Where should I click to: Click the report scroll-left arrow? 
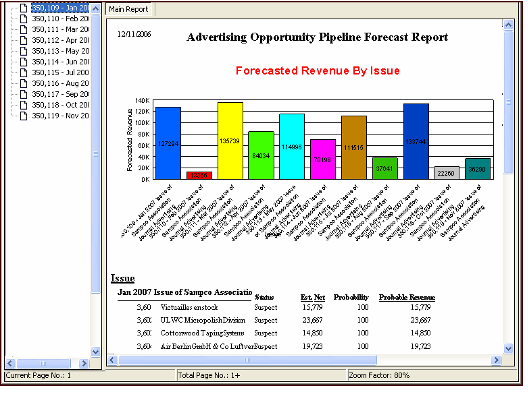112,360
